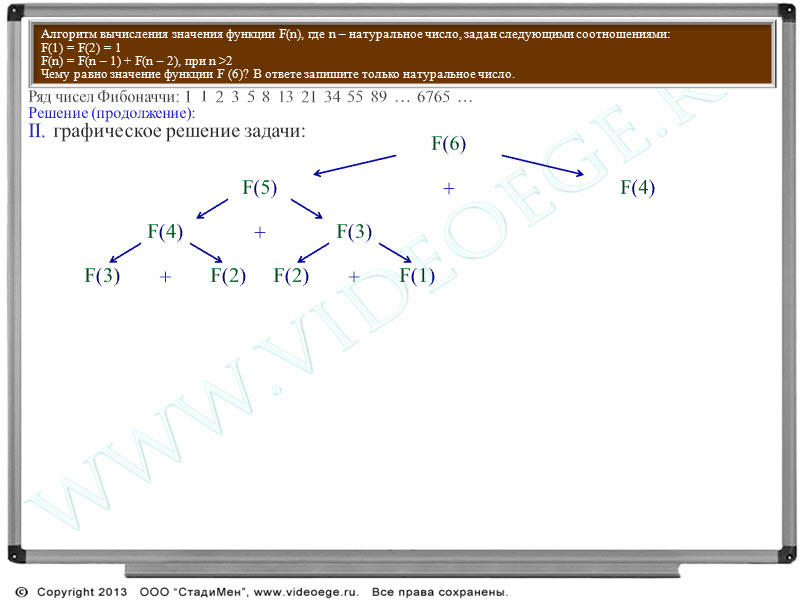The width and height of the screenshot is (800, 600).
Task: Click the F(3) node beneath F(5)
Action: (354, 231)
